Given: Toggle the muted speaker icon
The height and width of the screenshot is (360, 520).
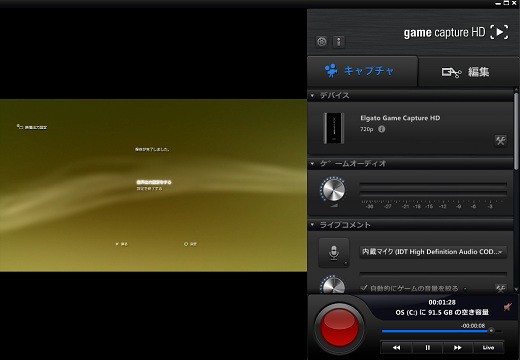Looking at the screenshot, I should pyautogui.click(x=507, y=307).
